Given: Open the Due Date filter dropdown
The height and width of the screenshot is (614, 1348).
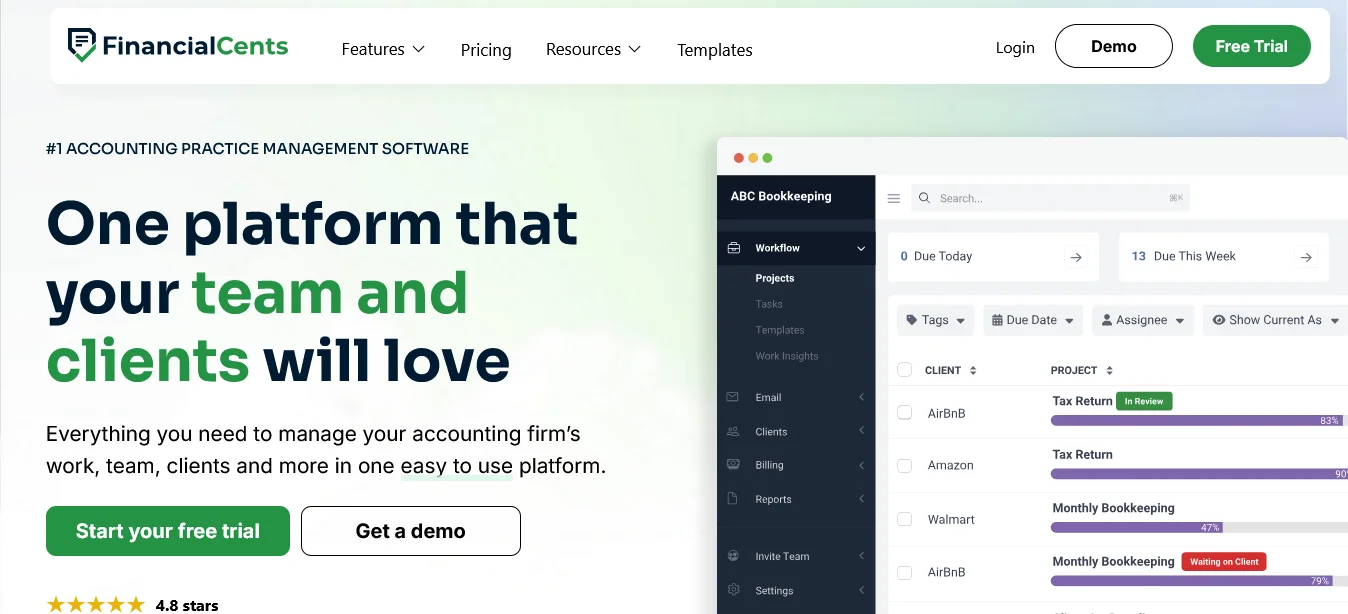Looking at the screenshot, I should click(1034, 320).
